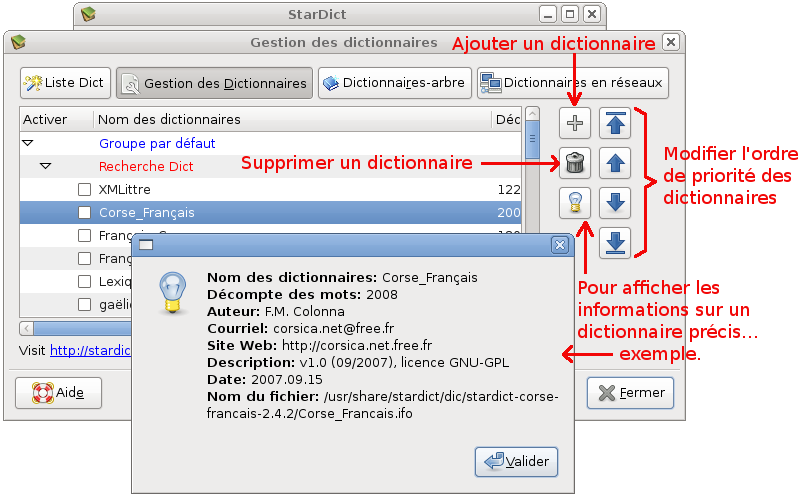This screenshot has height=500, width=805.
Task: Select Recherche Dict text
Action: (x=146, y=166)
